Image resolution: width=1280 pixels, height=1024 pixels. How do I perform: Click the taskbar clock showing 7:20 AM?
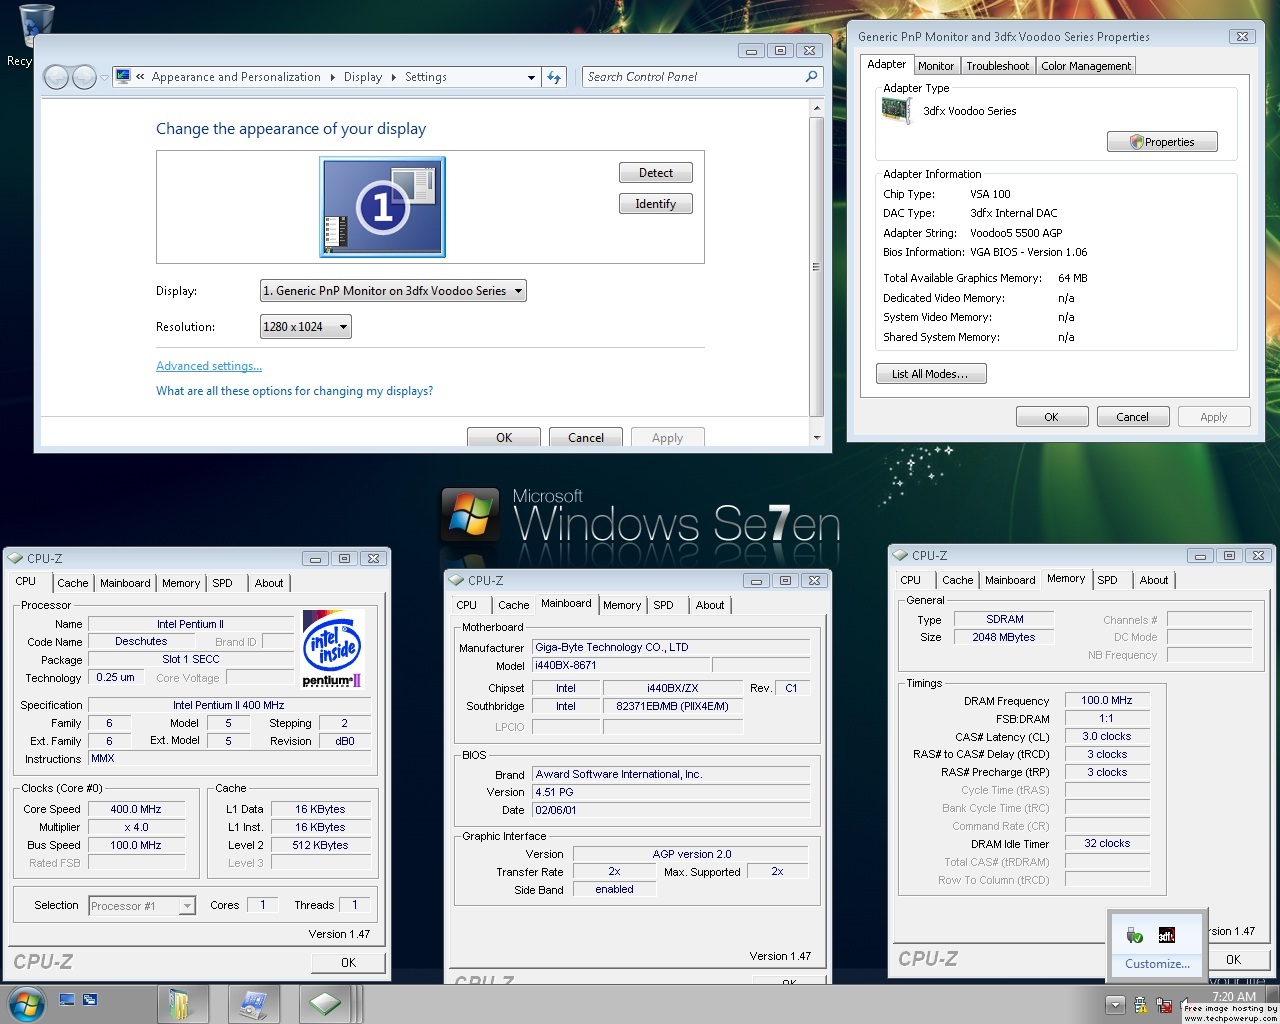tap(1233, 997)
